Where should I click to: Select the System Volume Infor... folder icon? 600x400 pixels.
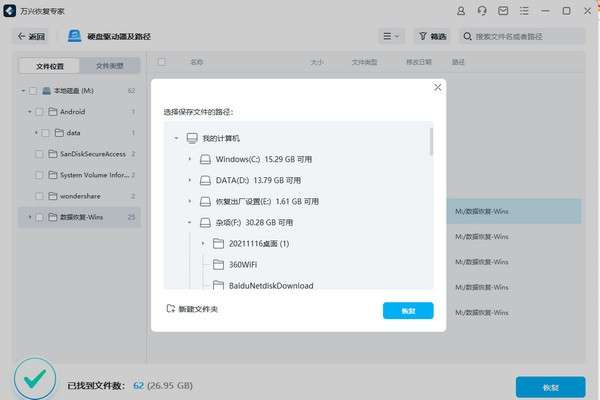tap(53, 175)
